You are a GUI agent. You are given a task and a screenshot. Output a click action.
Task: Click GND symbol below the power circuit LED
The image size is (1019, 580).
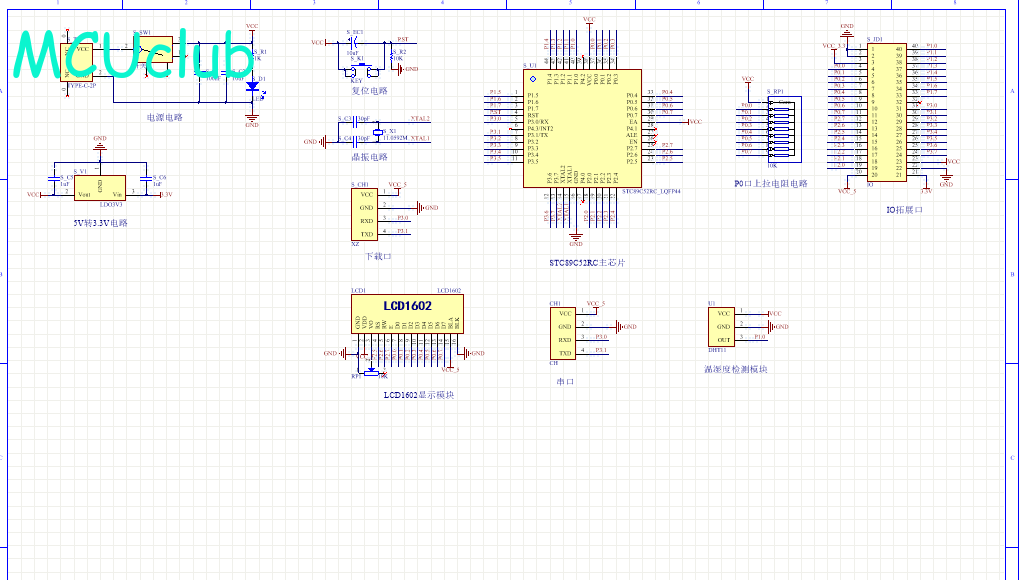[252, 120]
